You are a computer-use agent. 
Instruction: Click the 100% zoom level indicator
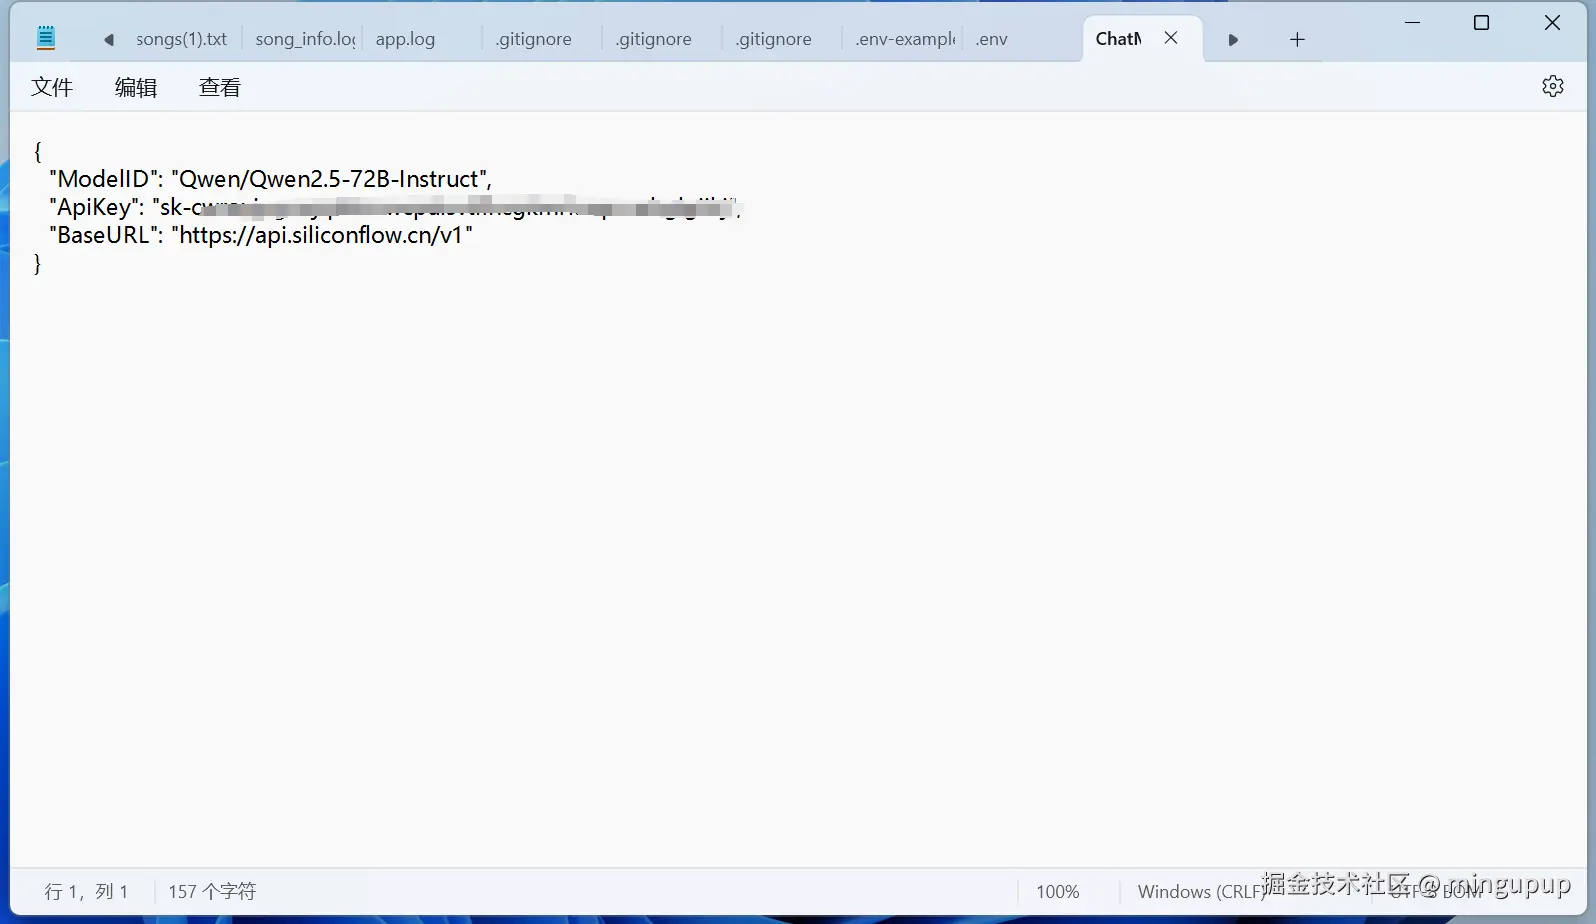[x=1057, y=891]
